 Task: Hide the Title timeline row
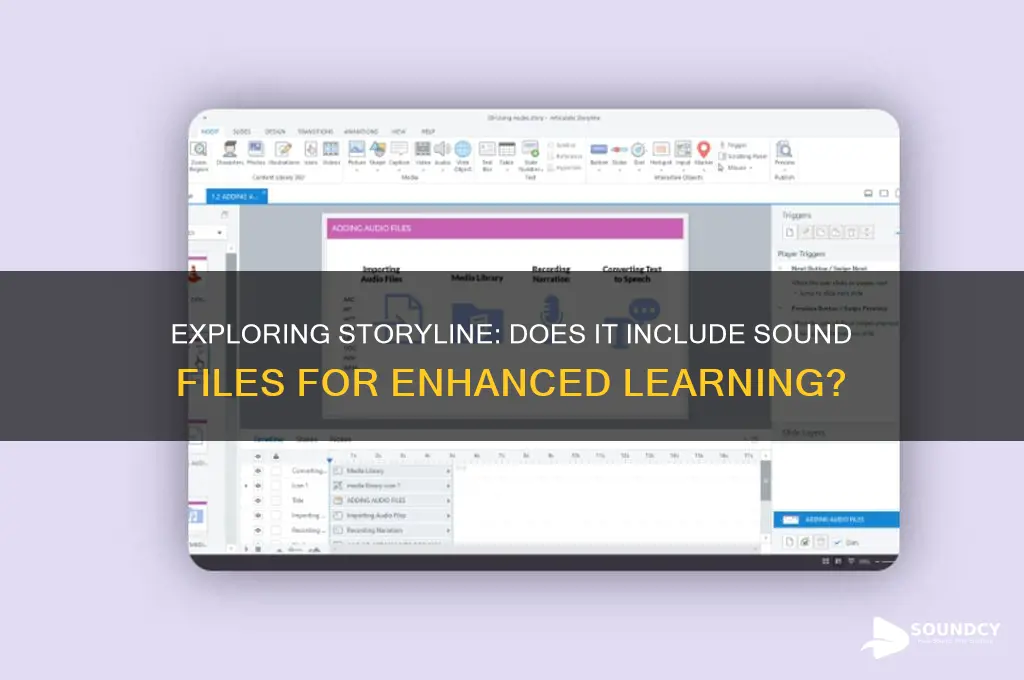tap(258, 500)
